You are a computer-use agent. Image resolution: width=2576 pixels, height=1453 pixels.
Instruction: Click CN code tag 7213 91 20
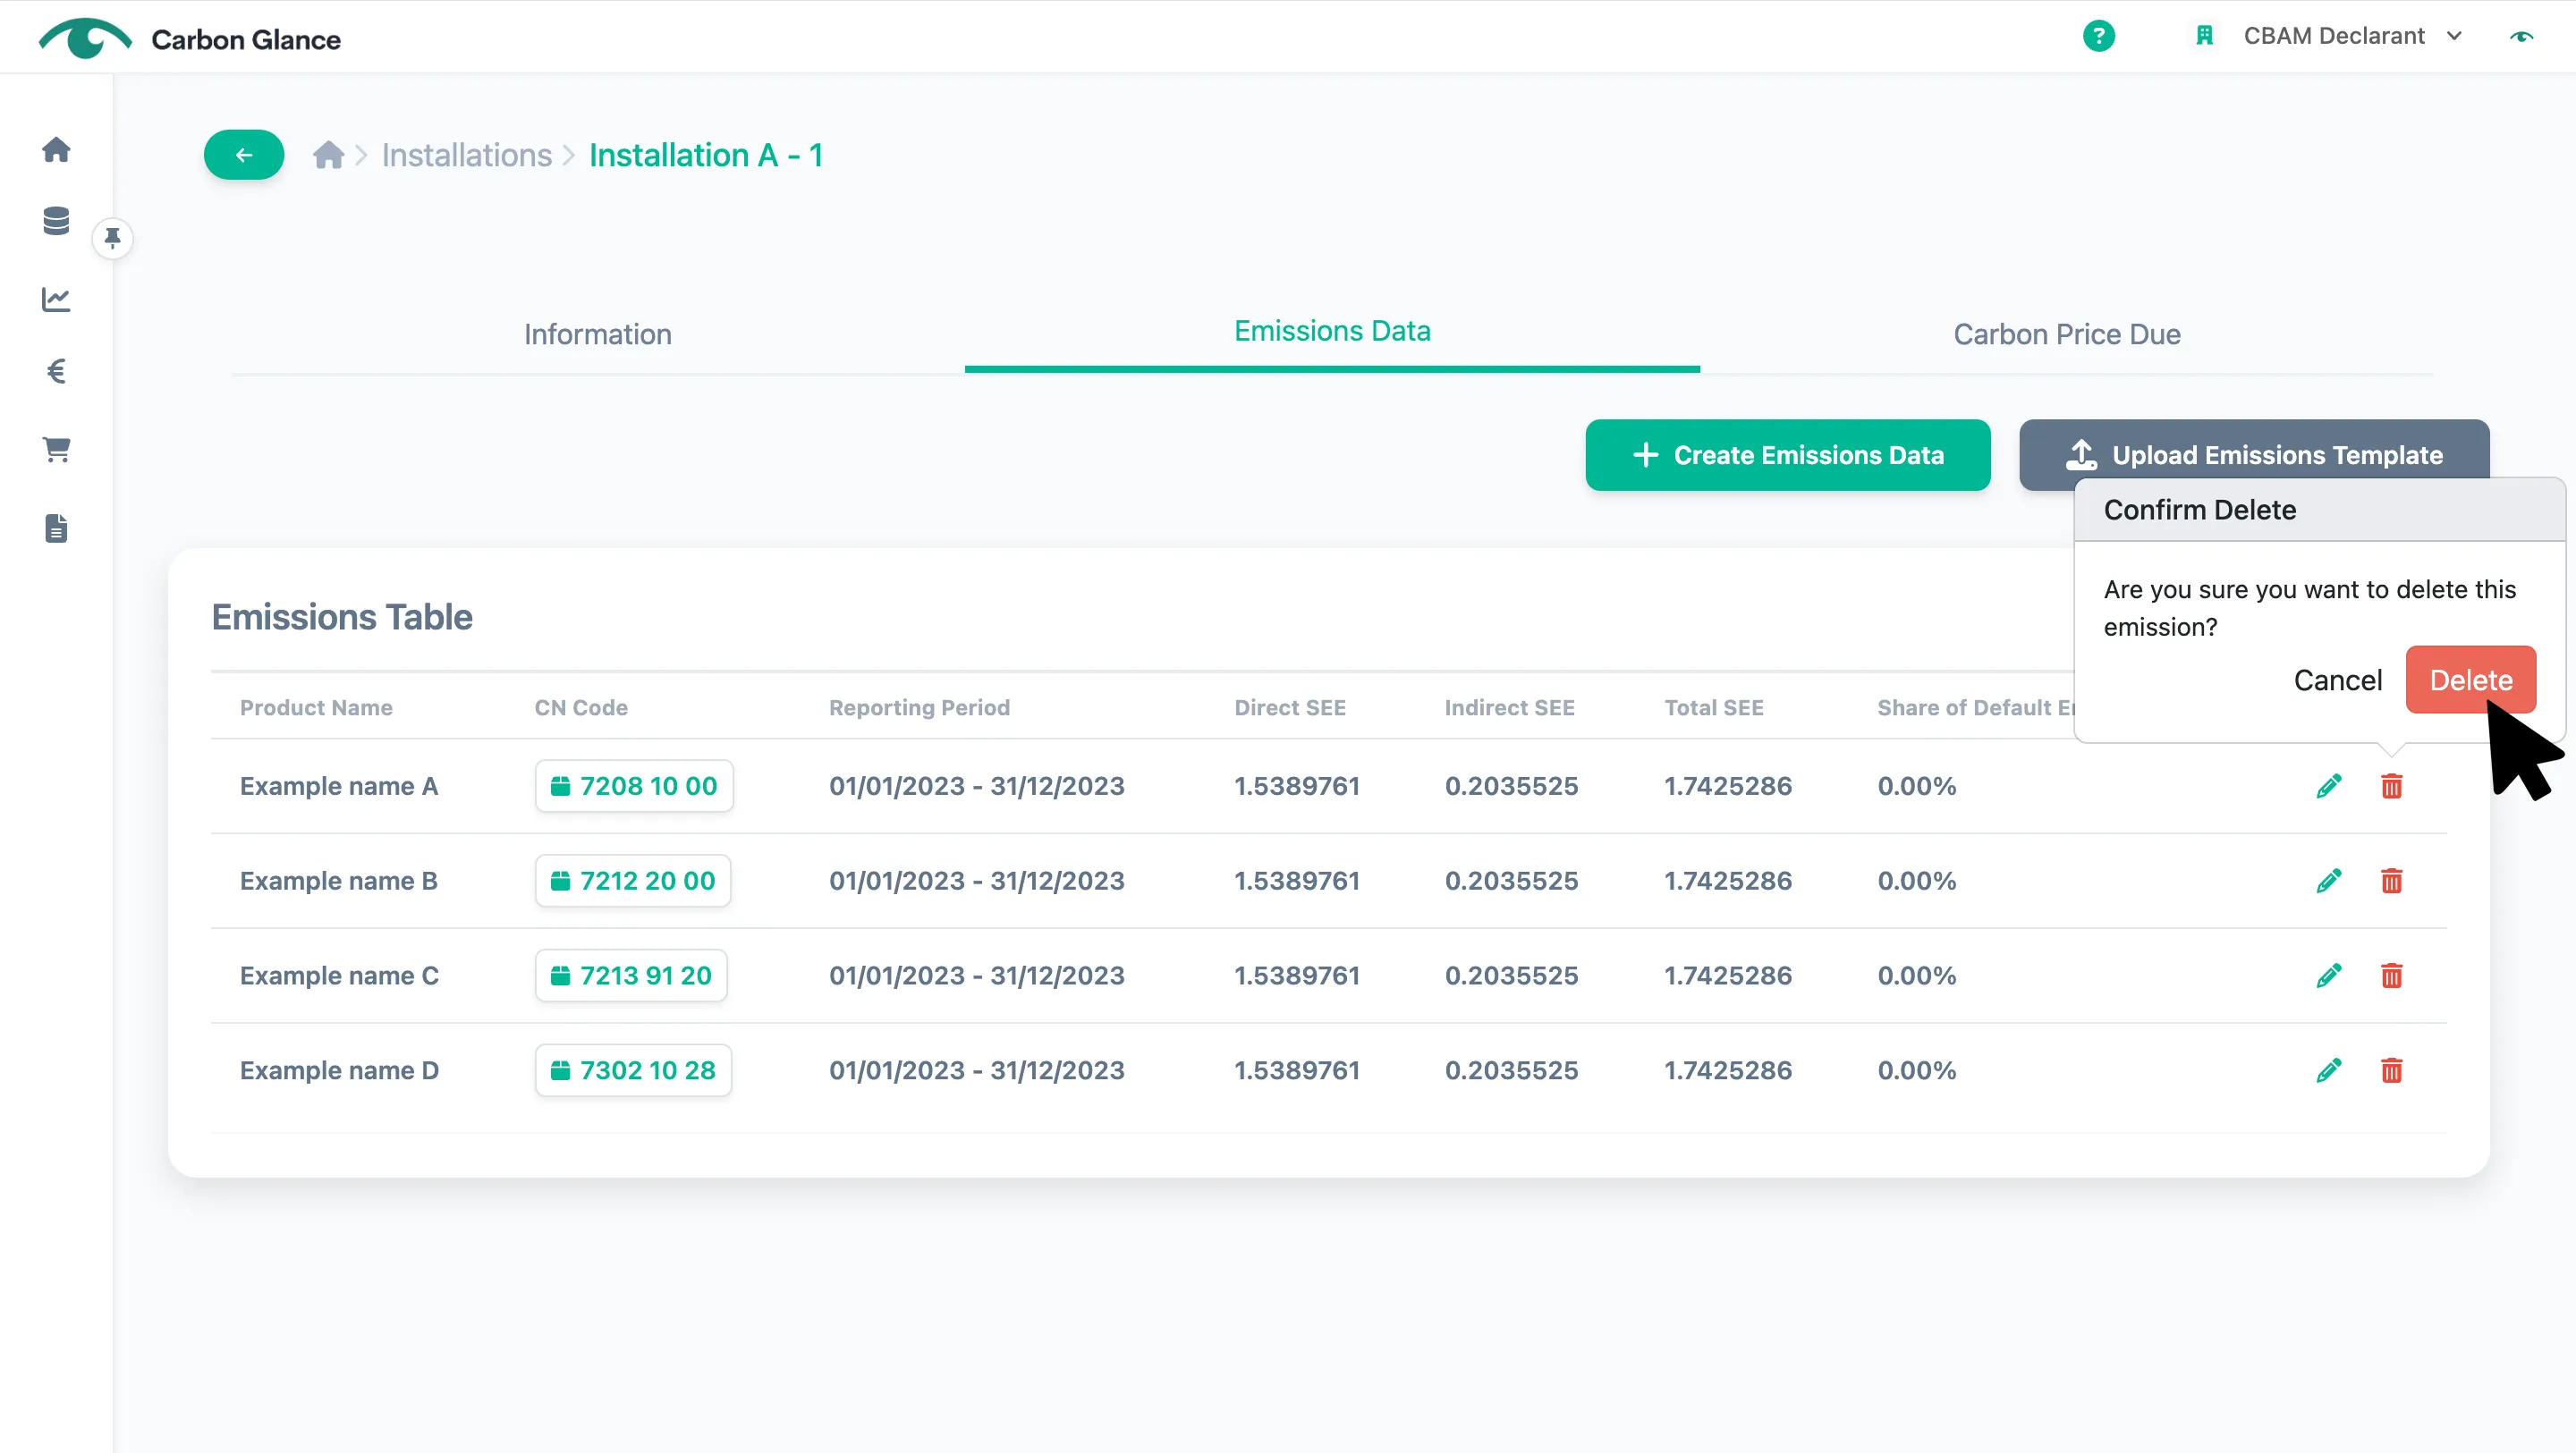tap(631, 976)
